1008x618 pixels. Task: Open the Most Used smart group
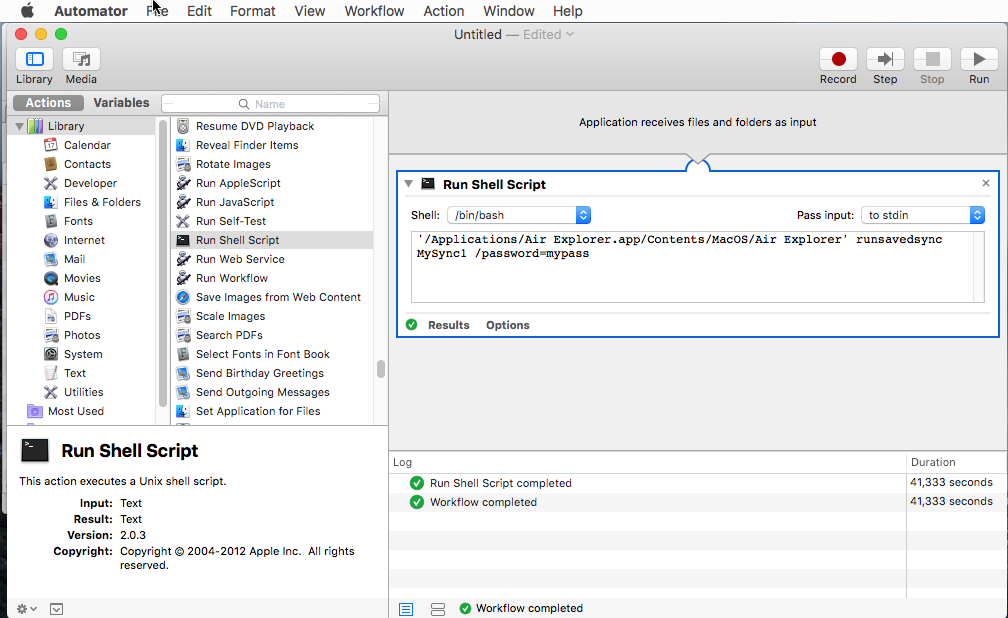(75, 411)
